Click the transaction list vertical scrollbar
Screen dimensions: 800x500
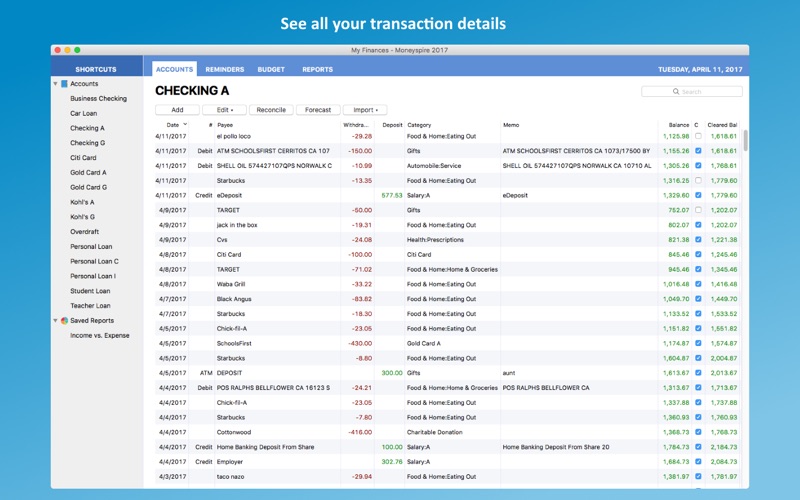[x=745, y=140]
